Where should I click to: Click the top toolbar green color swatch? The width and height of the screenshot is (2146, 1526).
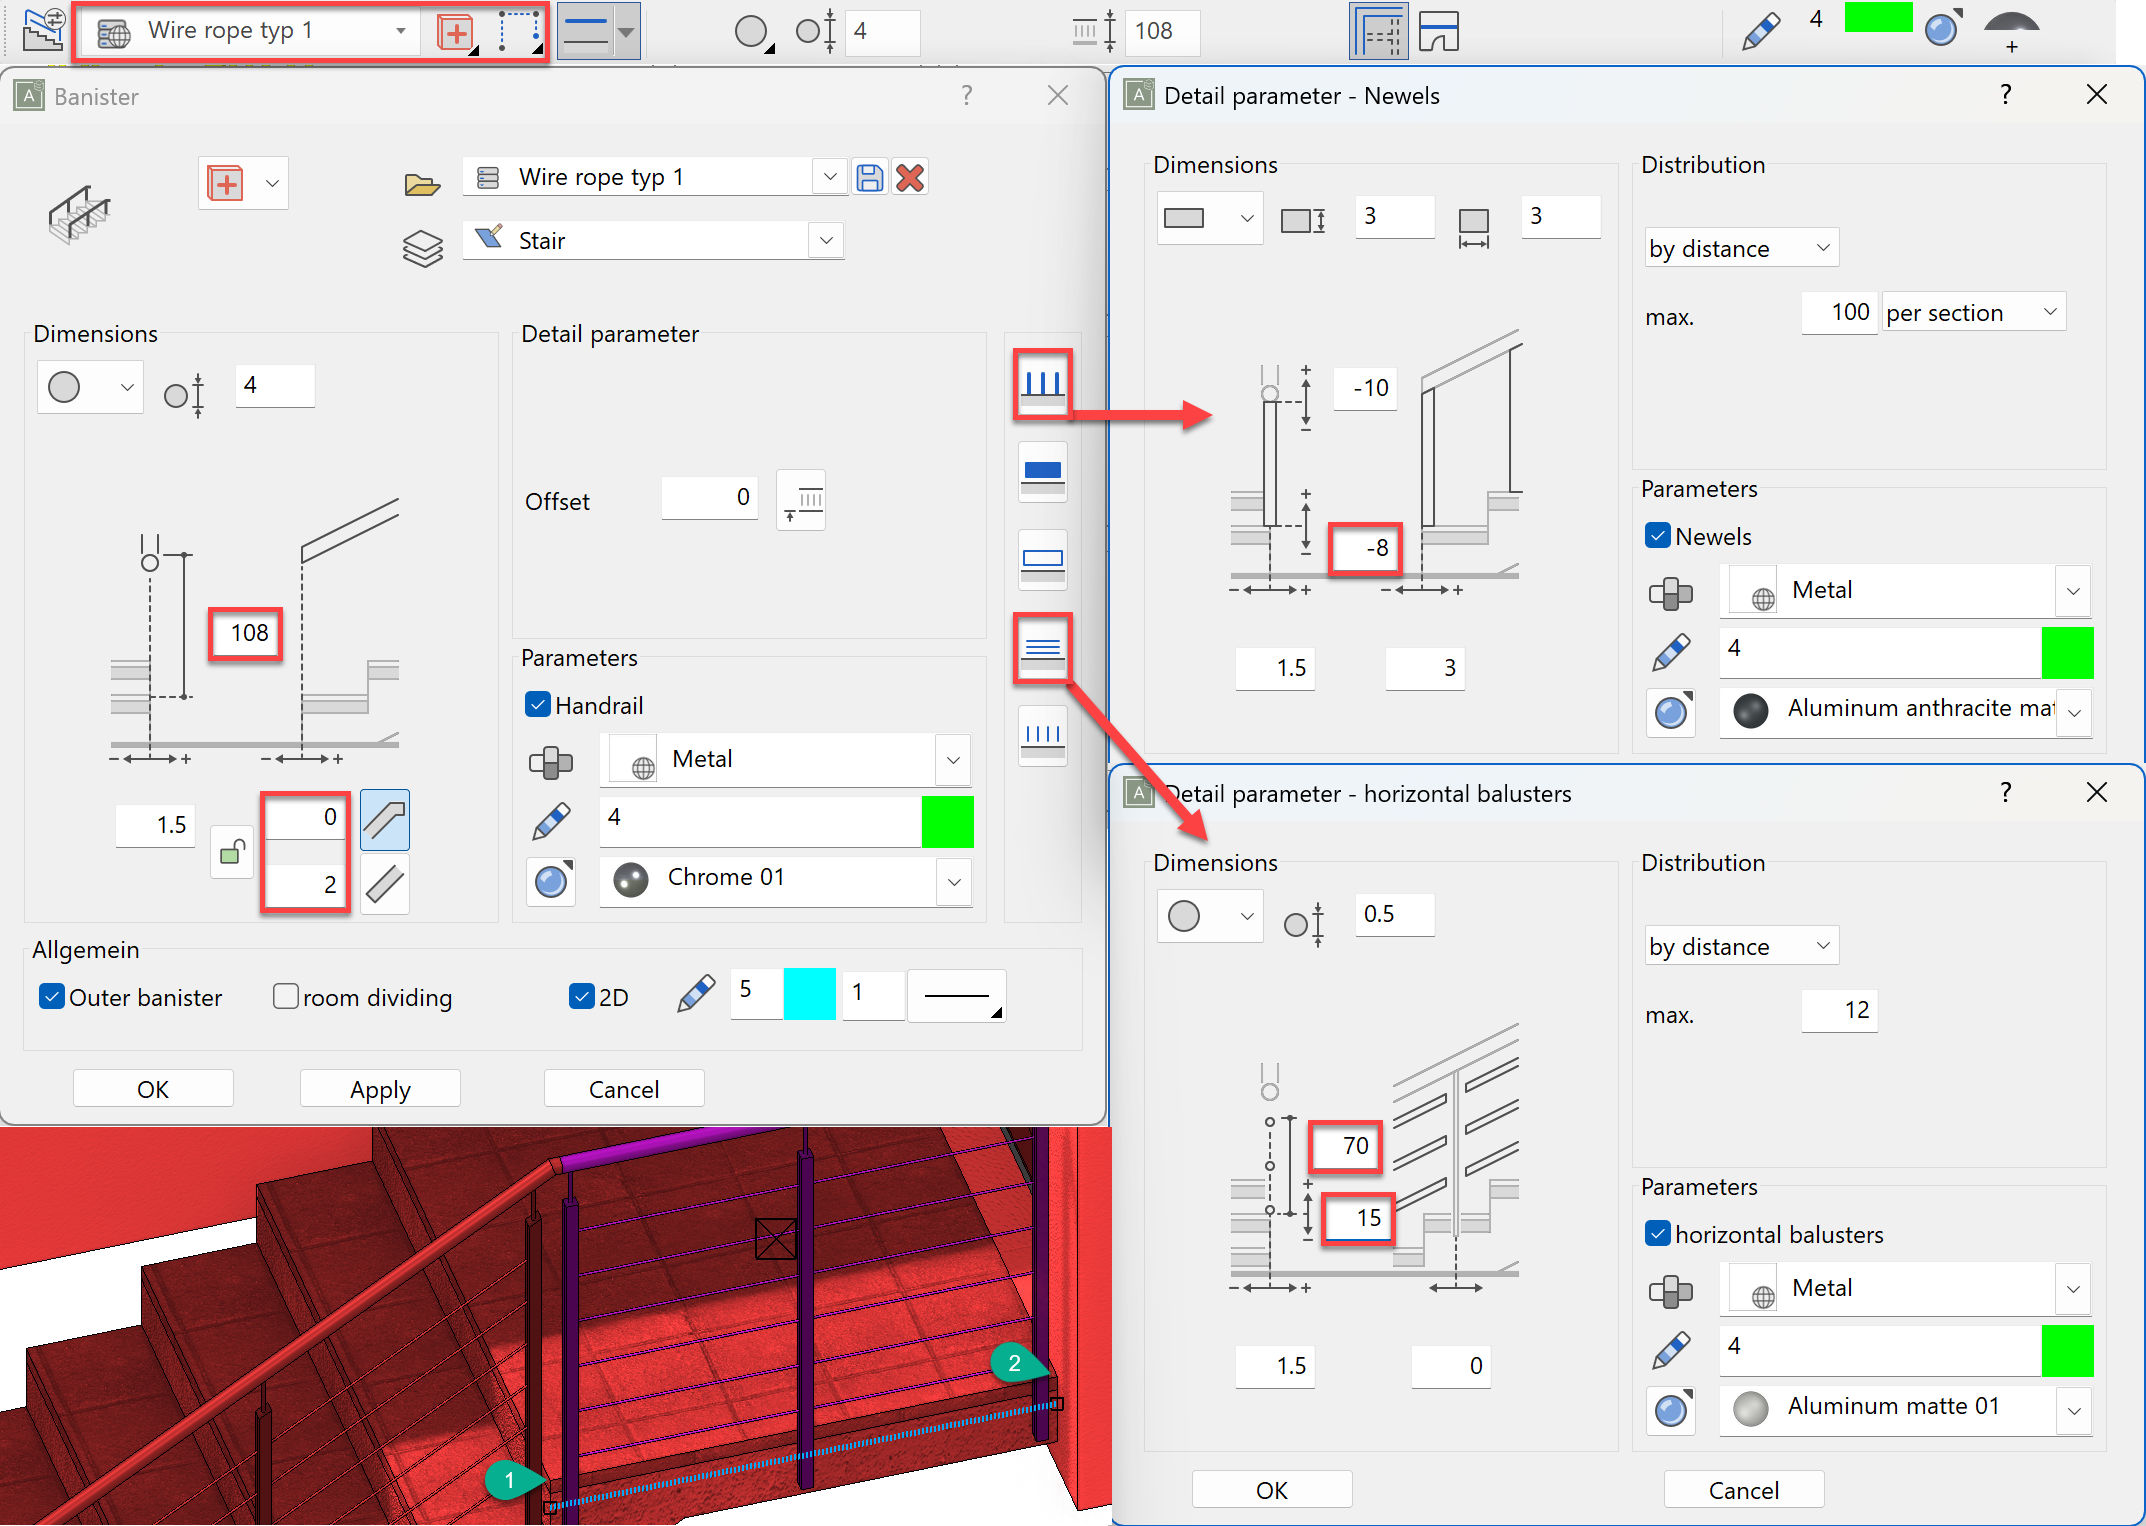[1878, 17]
